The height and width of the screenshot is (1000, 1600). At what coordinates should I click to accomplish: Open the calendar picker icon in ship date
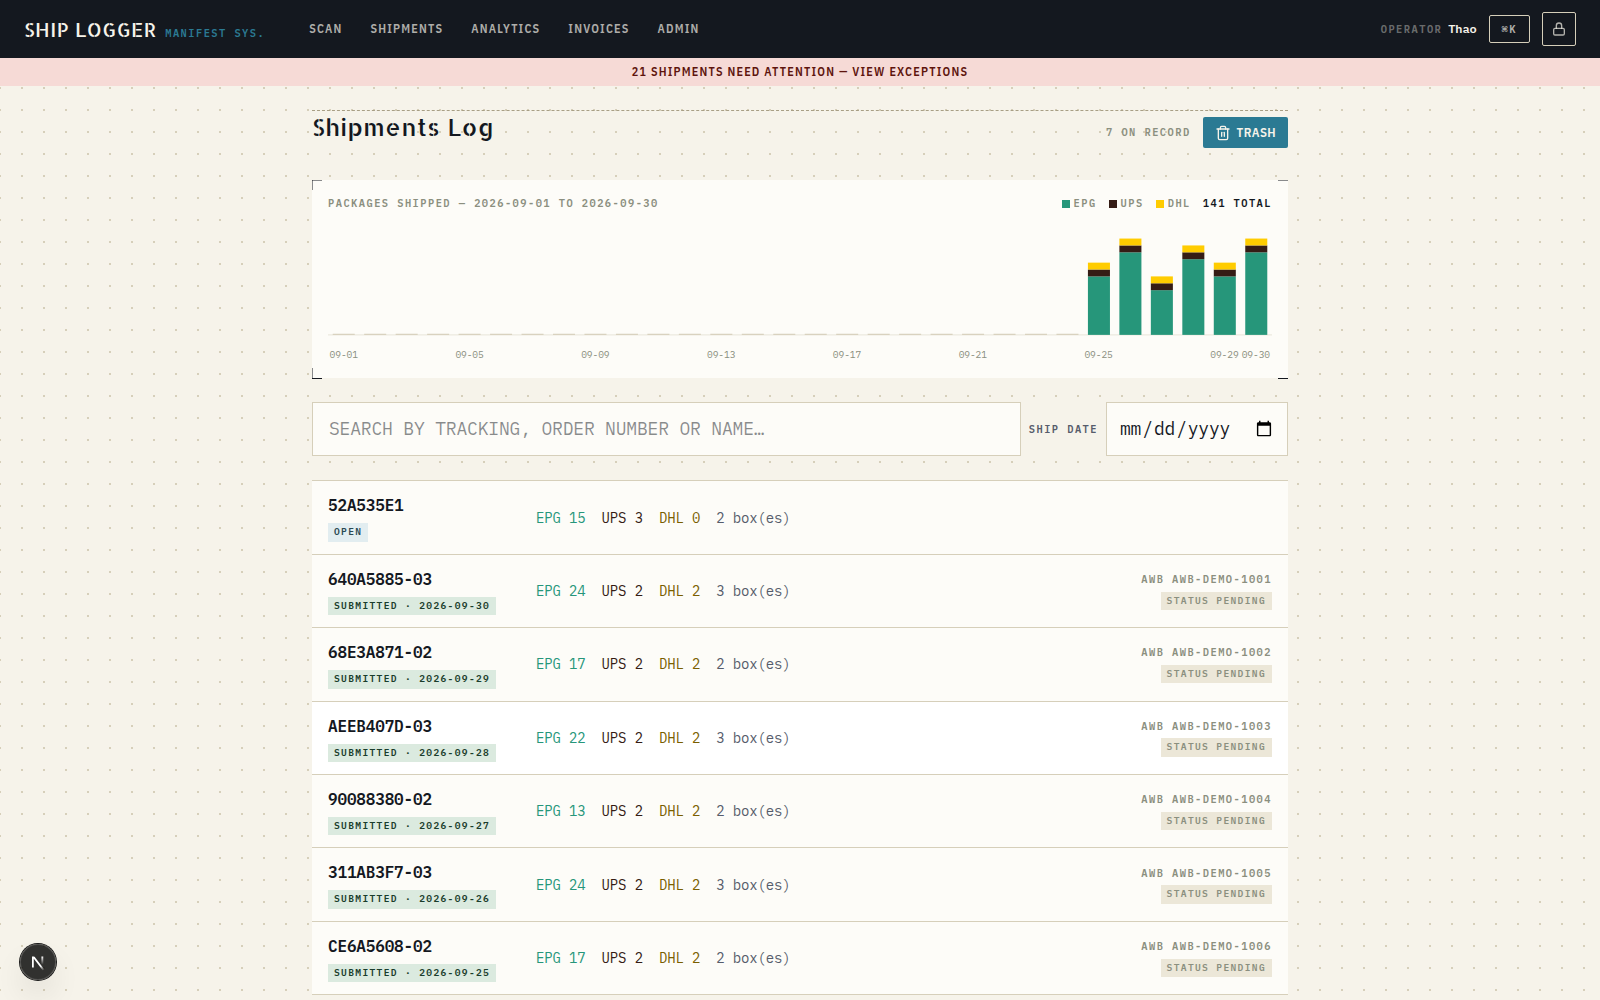[x=1264, y=429]
